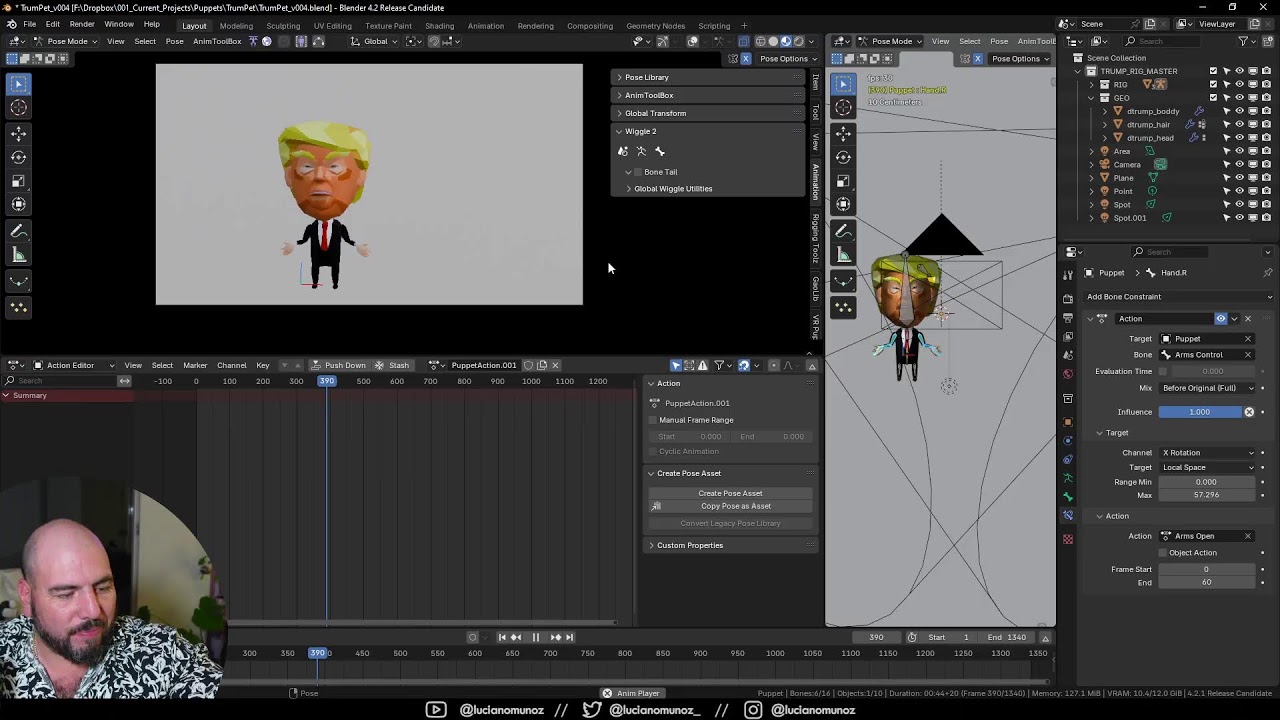Viewport: 1280px width, 720px height.
Task: Open the Channel X Rotation dropdown
Action: pyautogui.click(x=1206, y=453)
